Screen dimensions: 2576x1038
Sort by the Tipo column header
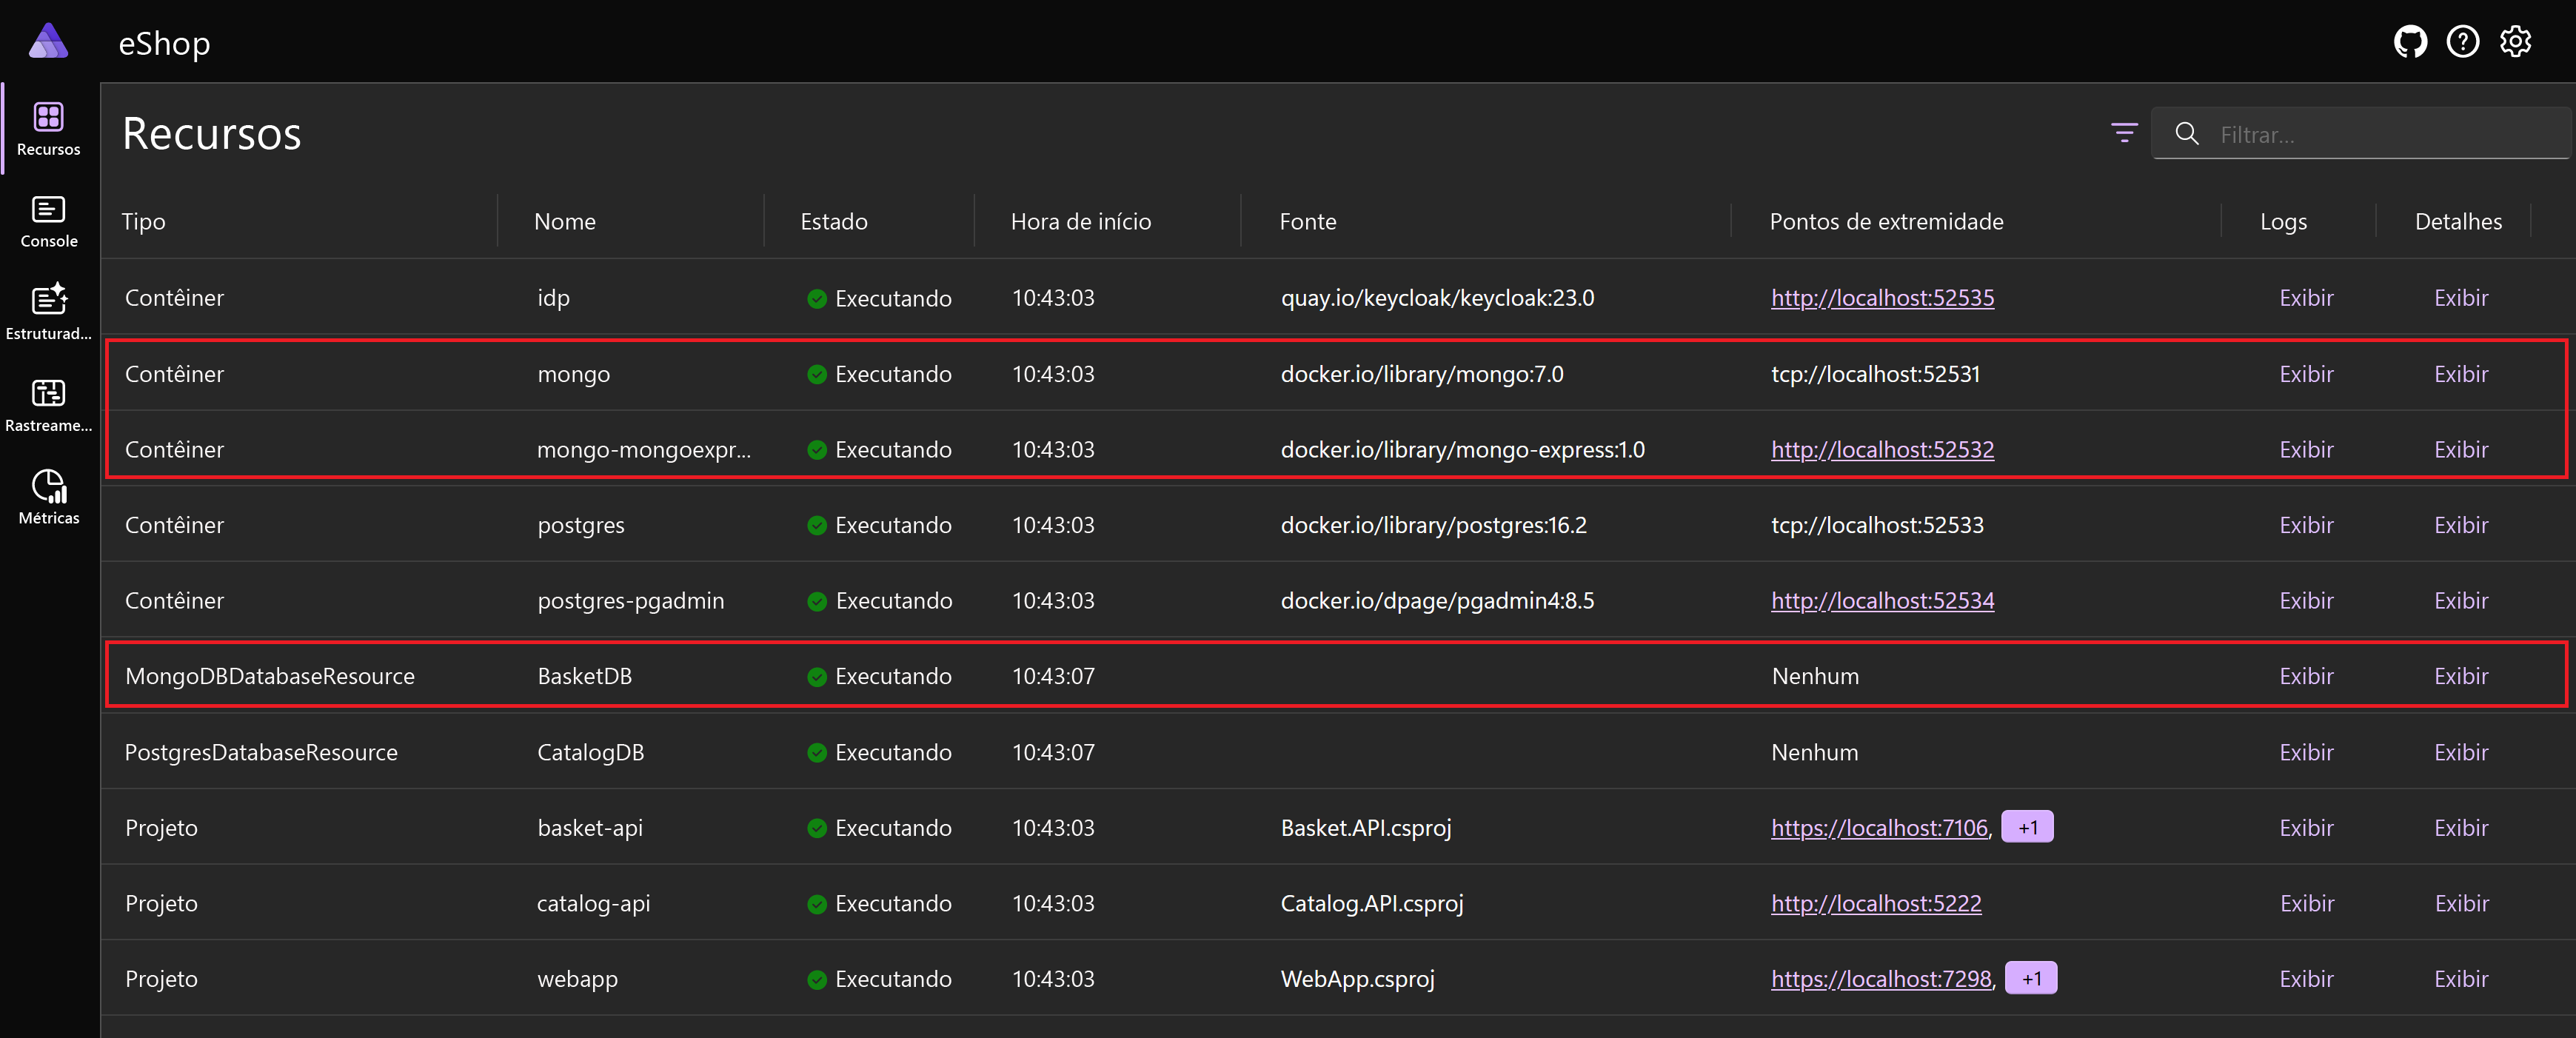coord(143,222)
